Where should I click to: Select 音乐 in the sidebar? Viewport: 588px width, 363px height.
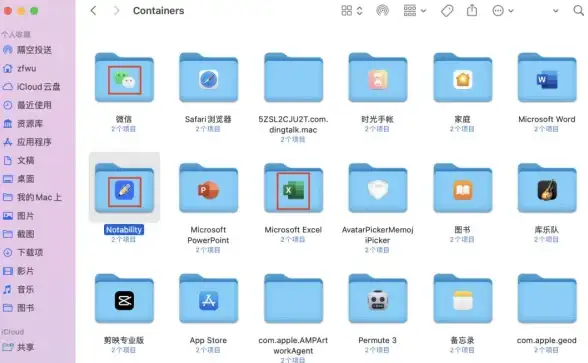(19, 289)
